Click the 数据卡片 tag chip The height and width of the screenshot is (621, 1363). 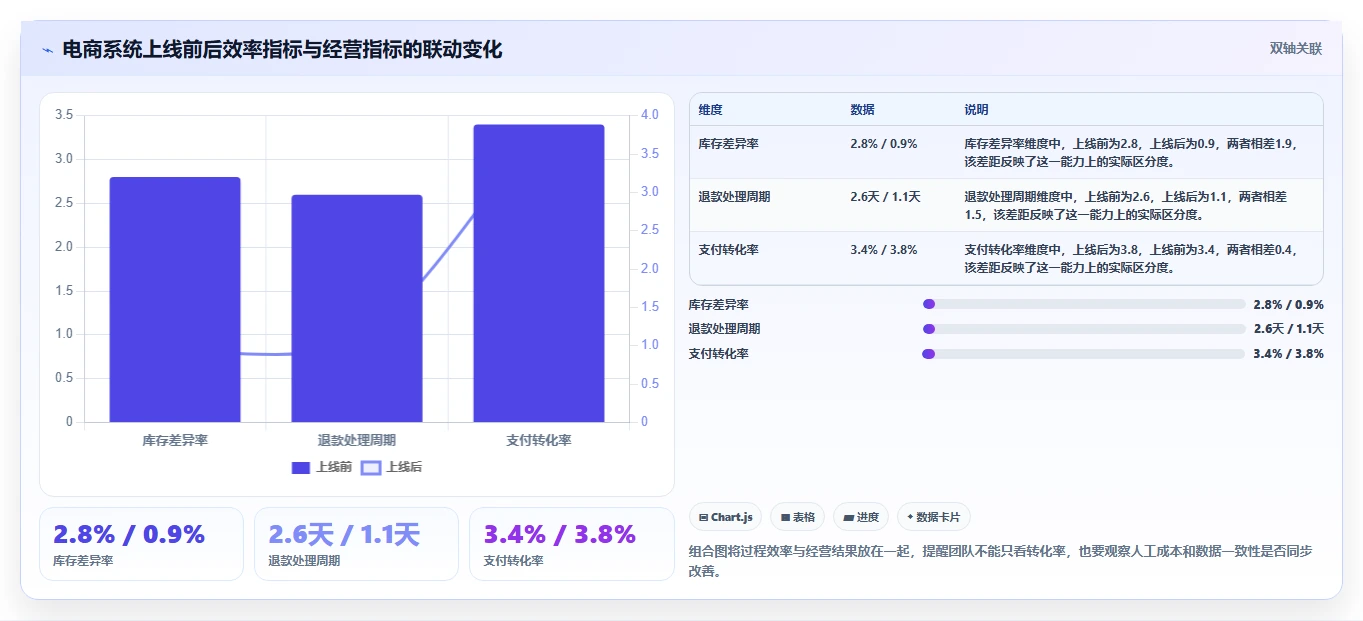(933, 517)
